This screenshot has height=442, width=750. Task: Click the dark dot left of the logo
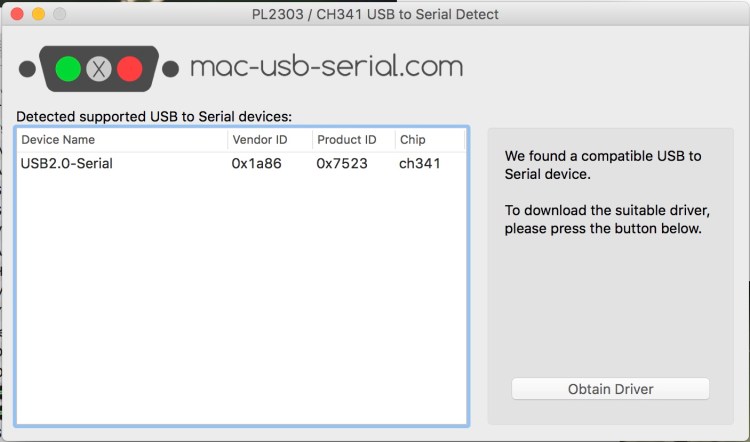tap(27, 69)
